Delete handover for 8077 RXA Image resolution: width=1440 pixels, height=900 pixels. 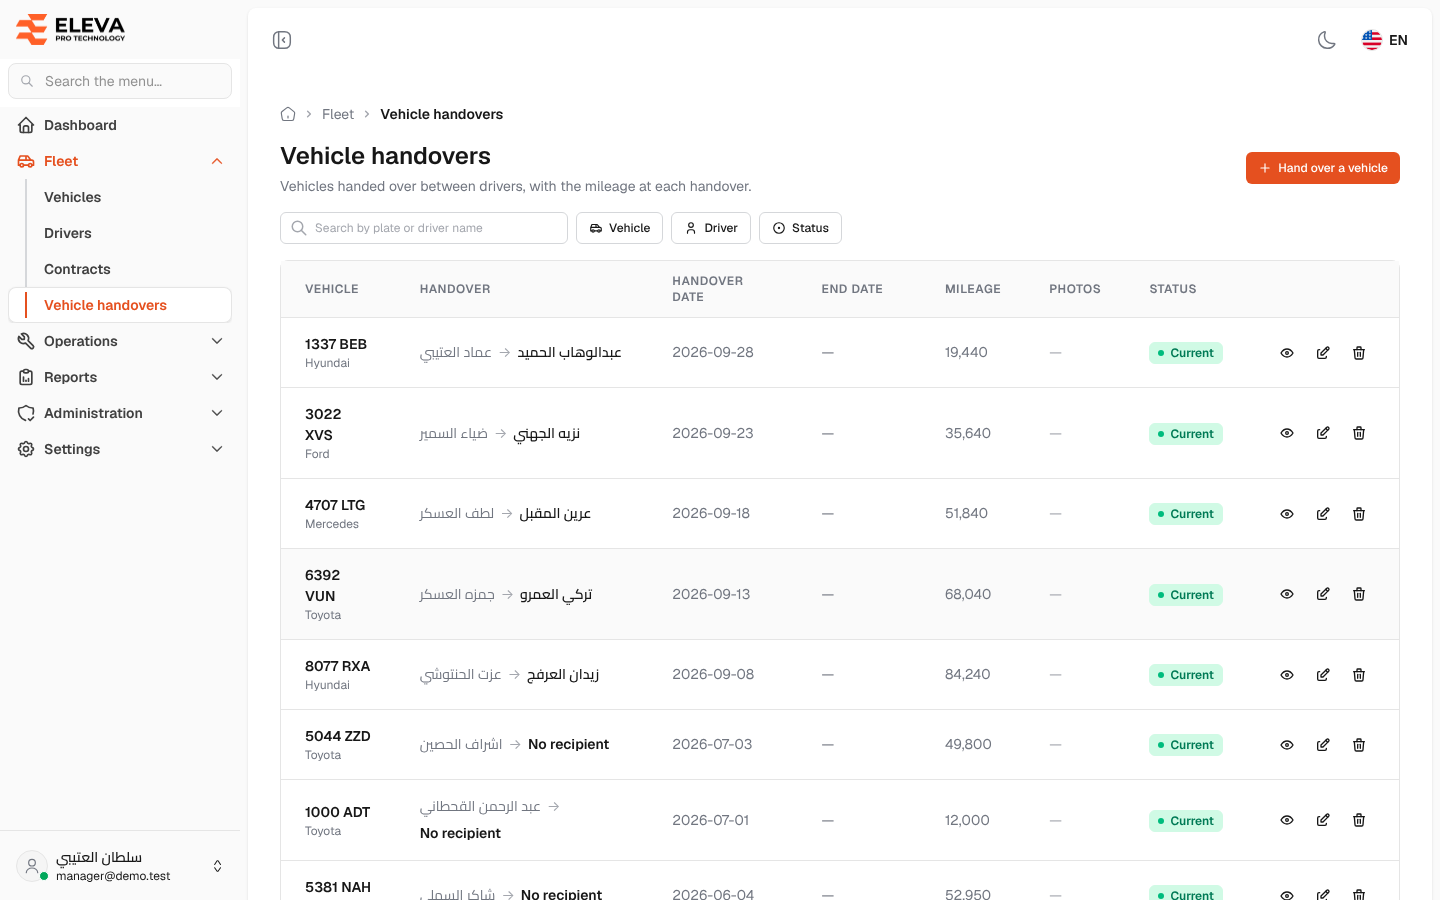click(1359, 675)
